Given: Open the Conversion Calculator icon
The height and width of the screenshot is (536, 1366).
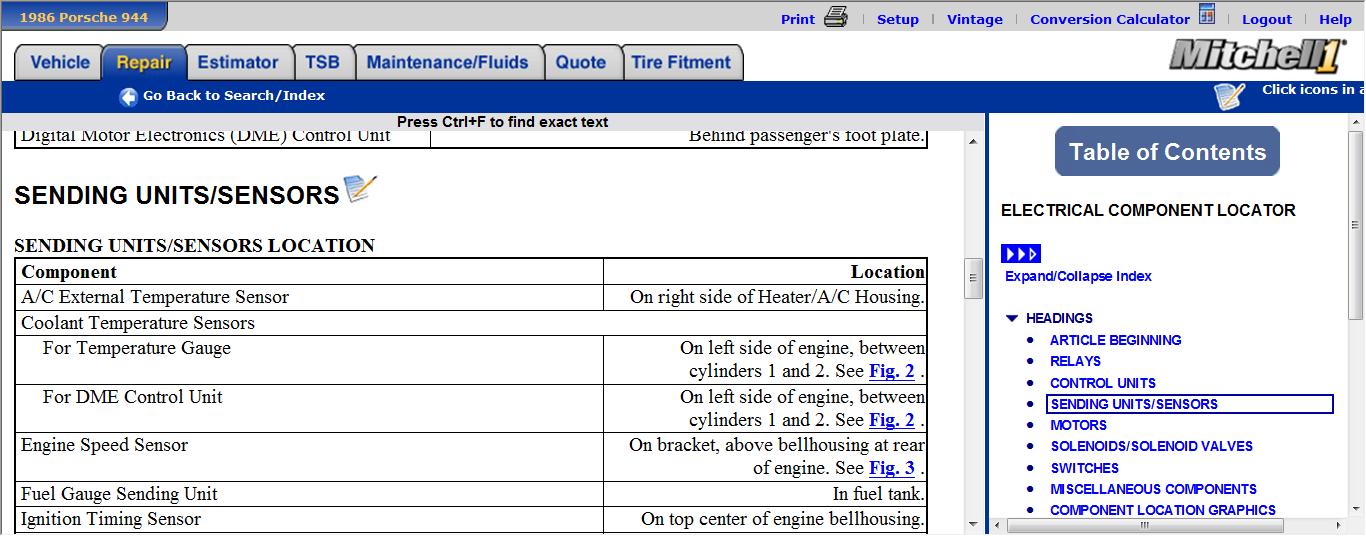Looking at the screenshot, I should coord(1207,16).
